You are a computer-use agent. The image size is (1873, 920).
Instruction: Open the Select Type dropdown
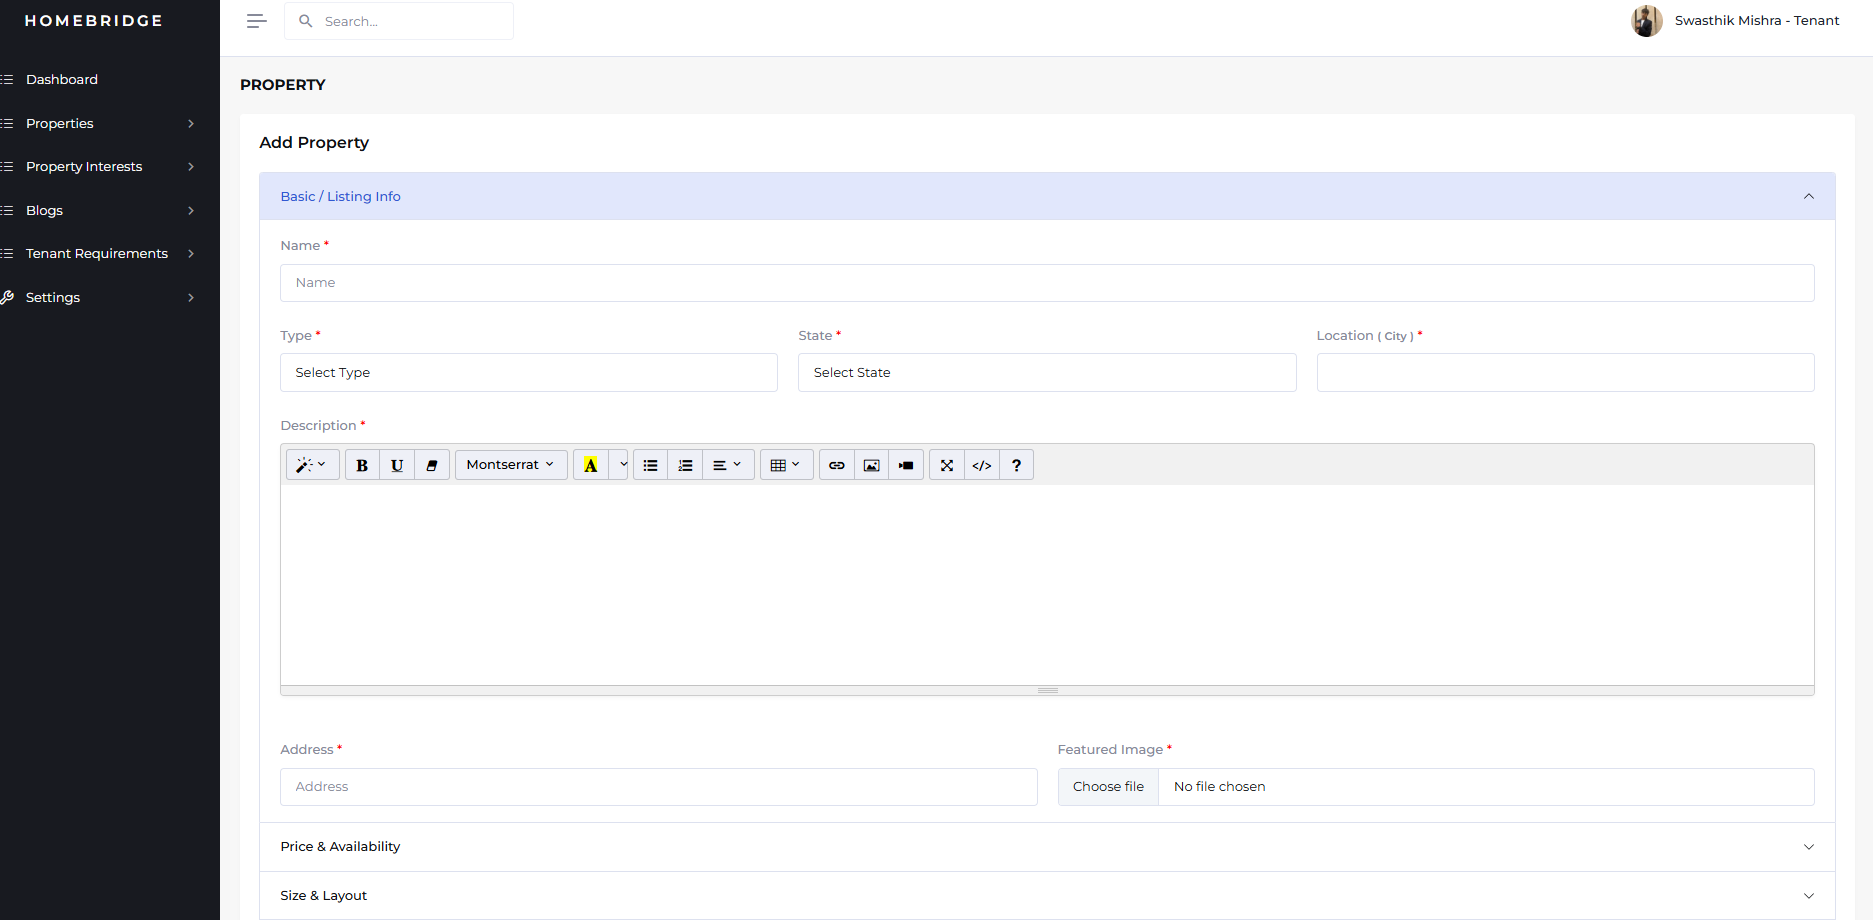[x=528, y=372]
